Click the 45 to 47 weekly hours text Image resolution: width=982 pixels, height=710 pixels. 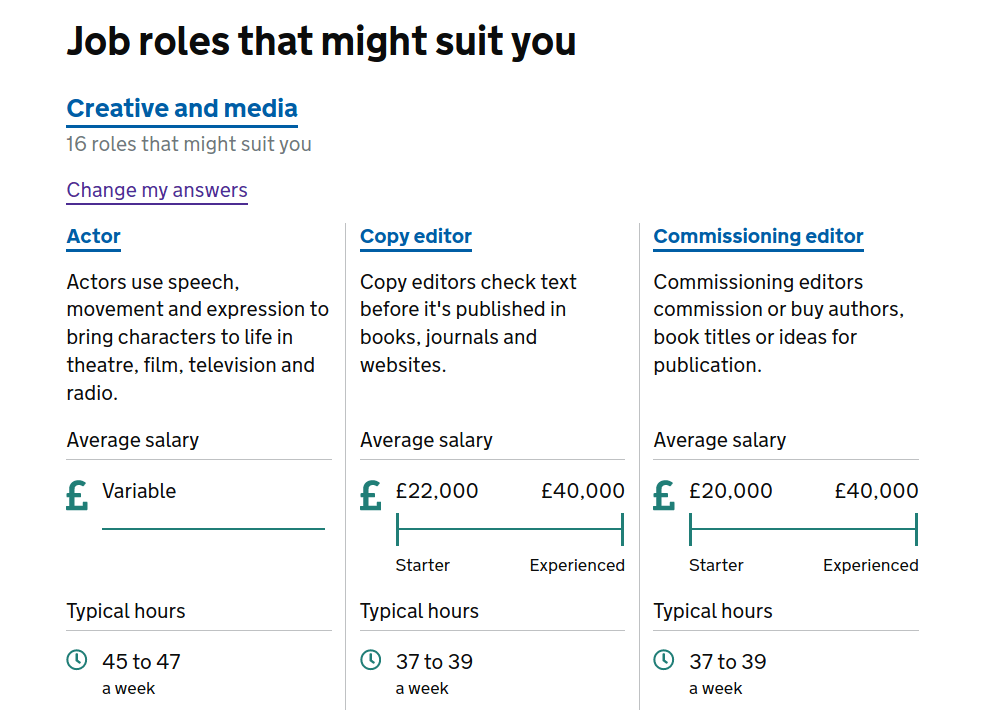[141, 661]
